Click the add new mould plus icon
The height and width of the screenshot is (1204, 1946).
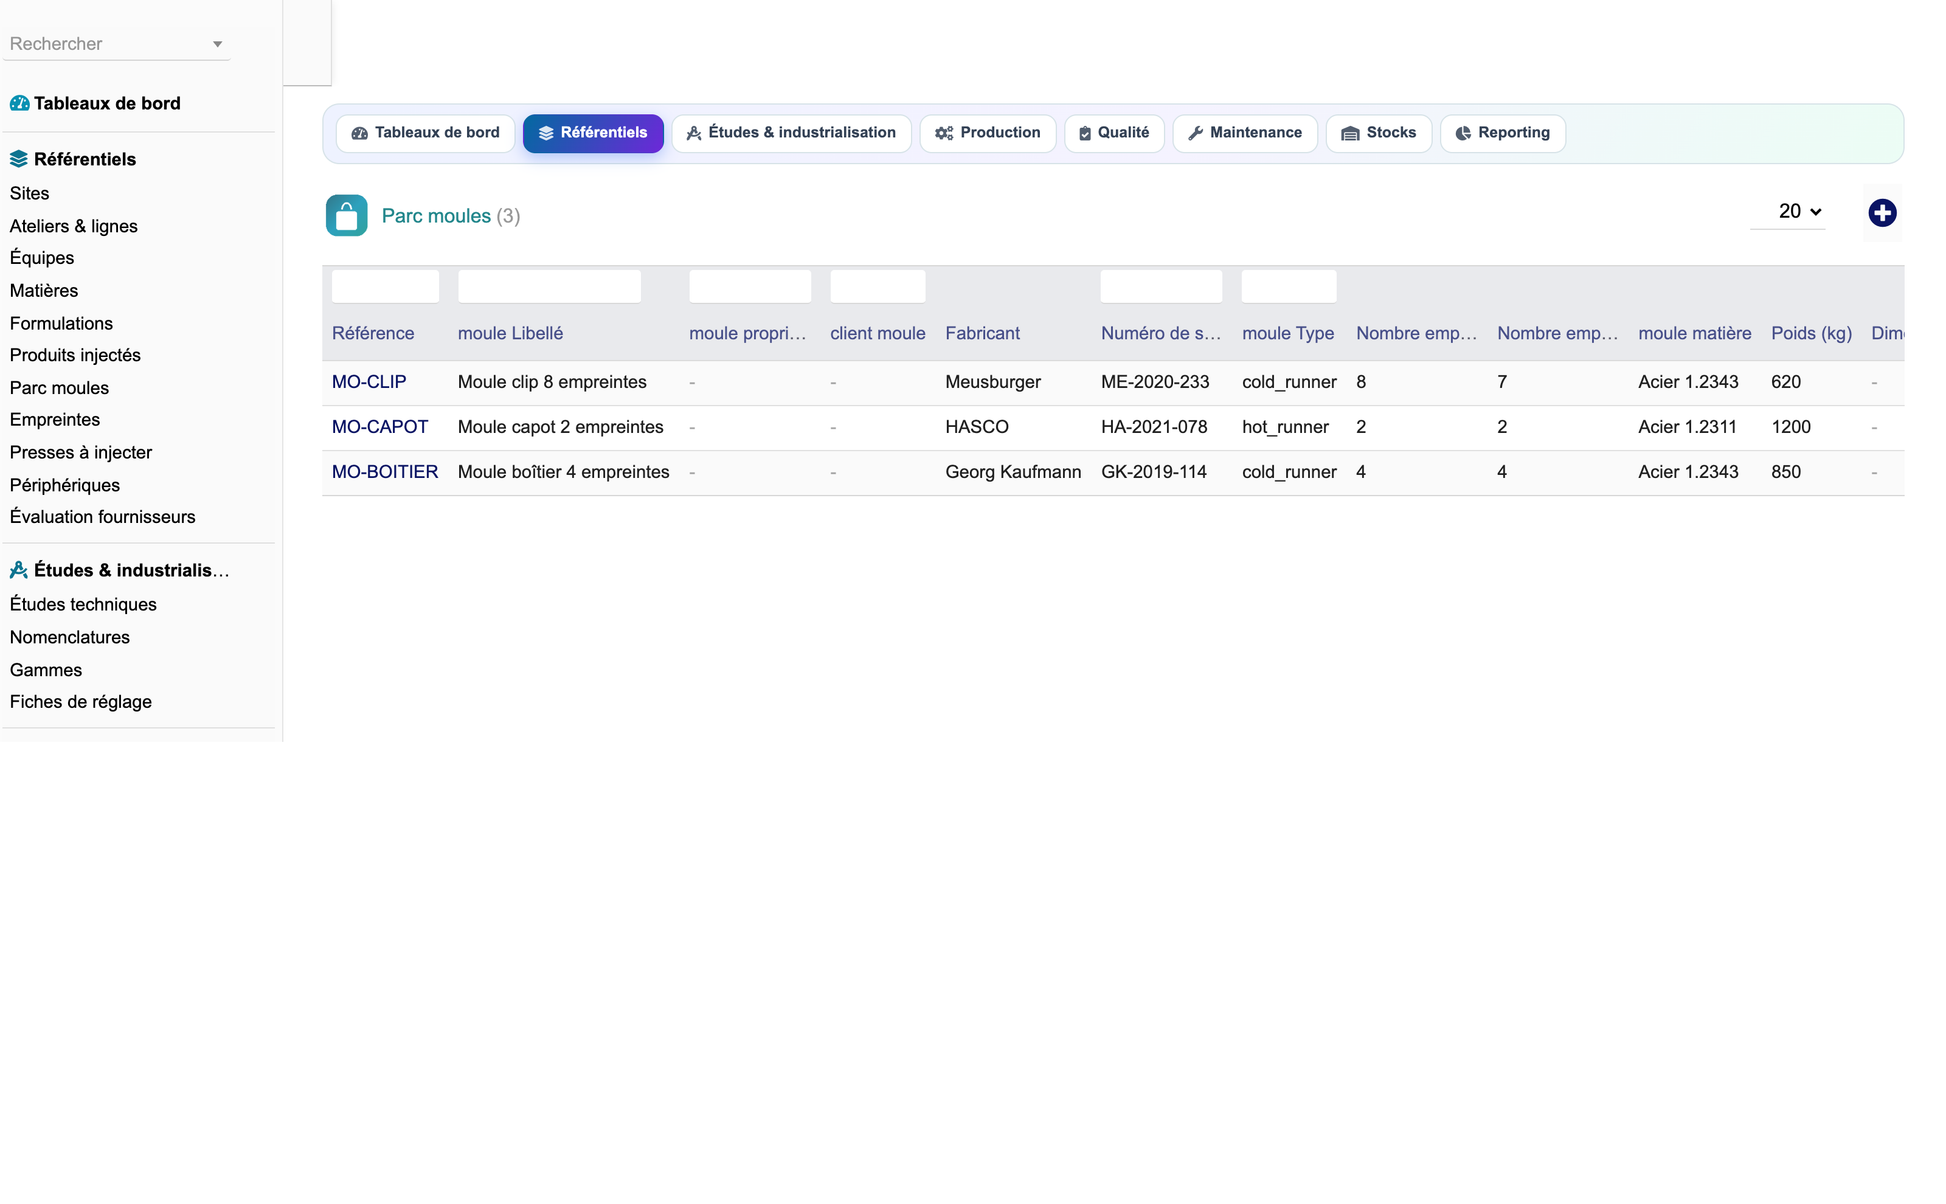(x=1882, y=213)
